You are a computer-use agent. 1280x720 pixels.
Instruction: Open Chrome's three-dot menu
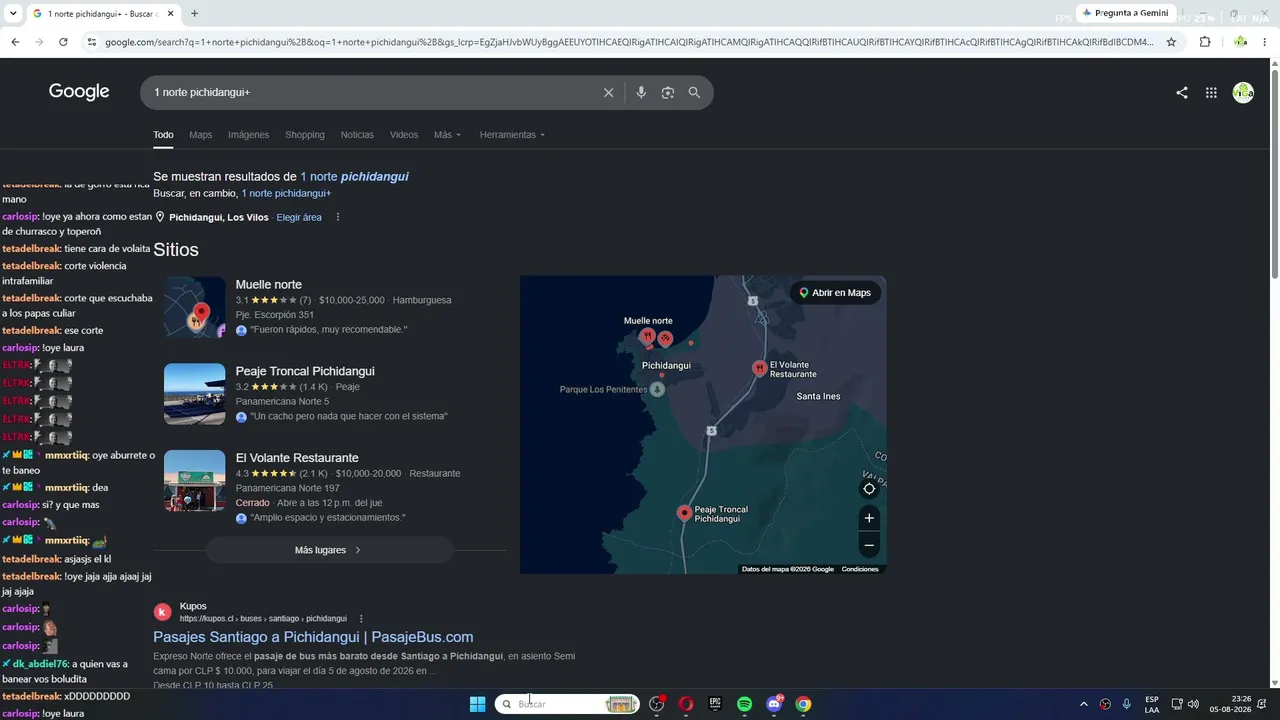[x=1265, y=42]
